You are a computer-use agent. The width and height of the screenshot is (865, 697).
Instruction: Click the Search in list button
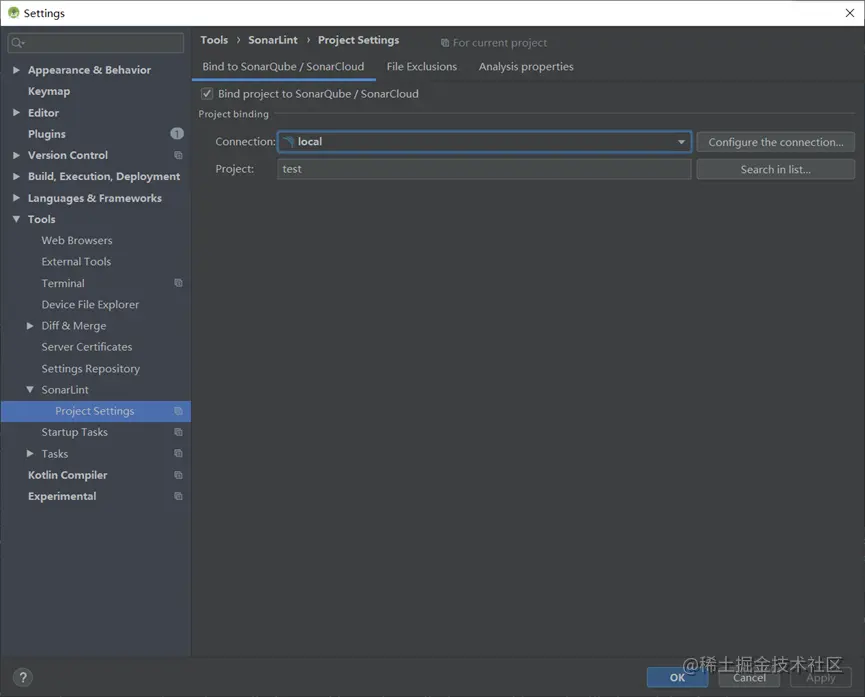(775, 168)
